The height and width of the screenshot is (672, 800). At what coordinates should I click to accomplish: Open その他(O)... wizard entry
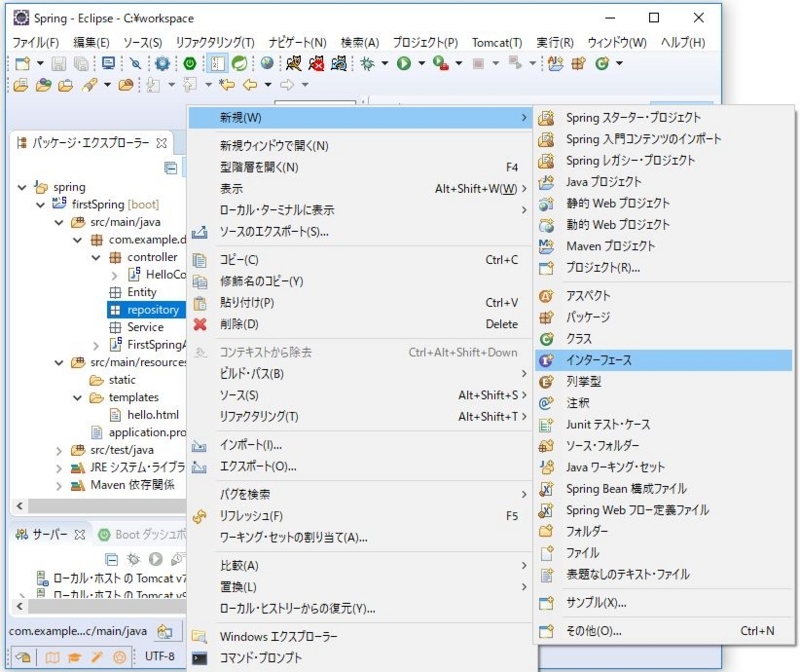point(663,631)
